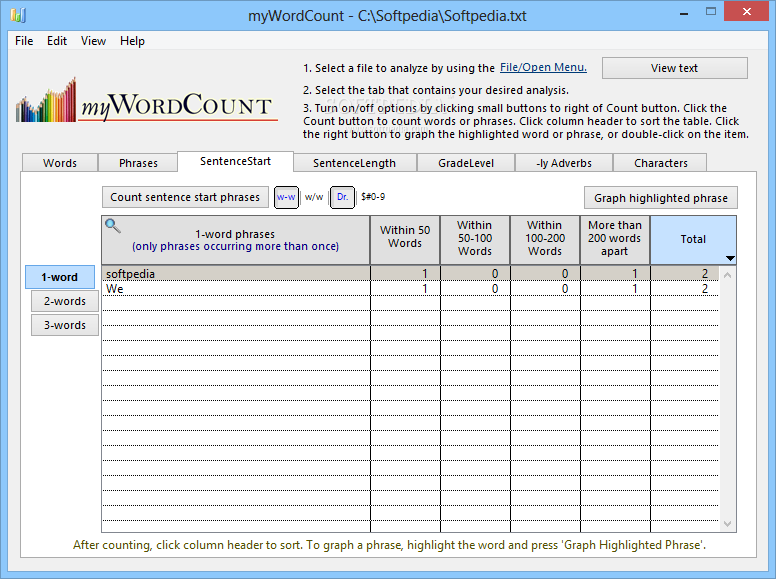Select the 2-words phrase length button
Image resolution: width=776 pixels, height=579 pixels.
coord(65,301)
